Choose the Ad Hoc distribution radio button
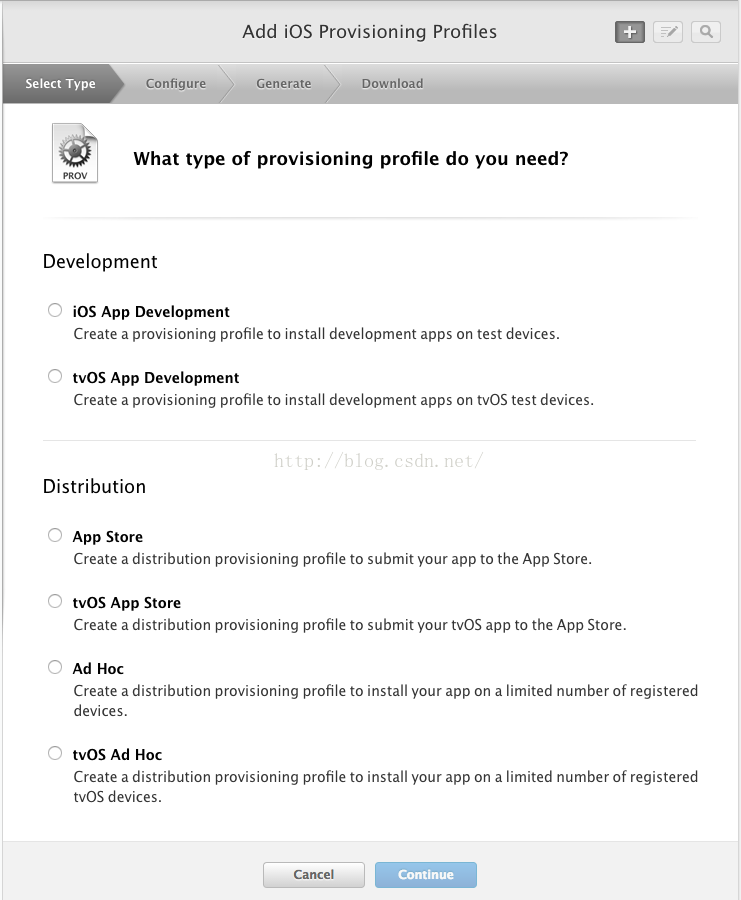Viewport: 741px width, 900px height. point(55,668)
